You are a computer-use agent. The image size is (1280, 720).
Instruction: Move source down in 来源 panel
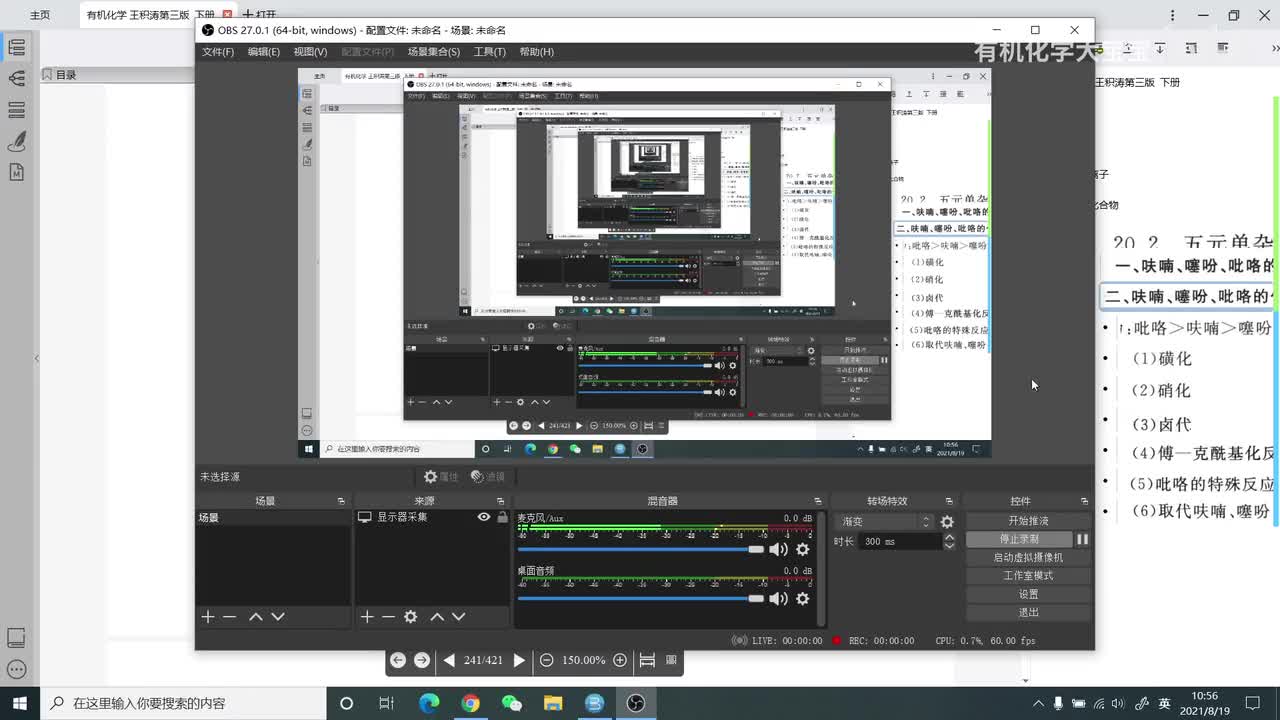[x=458, y=617]
